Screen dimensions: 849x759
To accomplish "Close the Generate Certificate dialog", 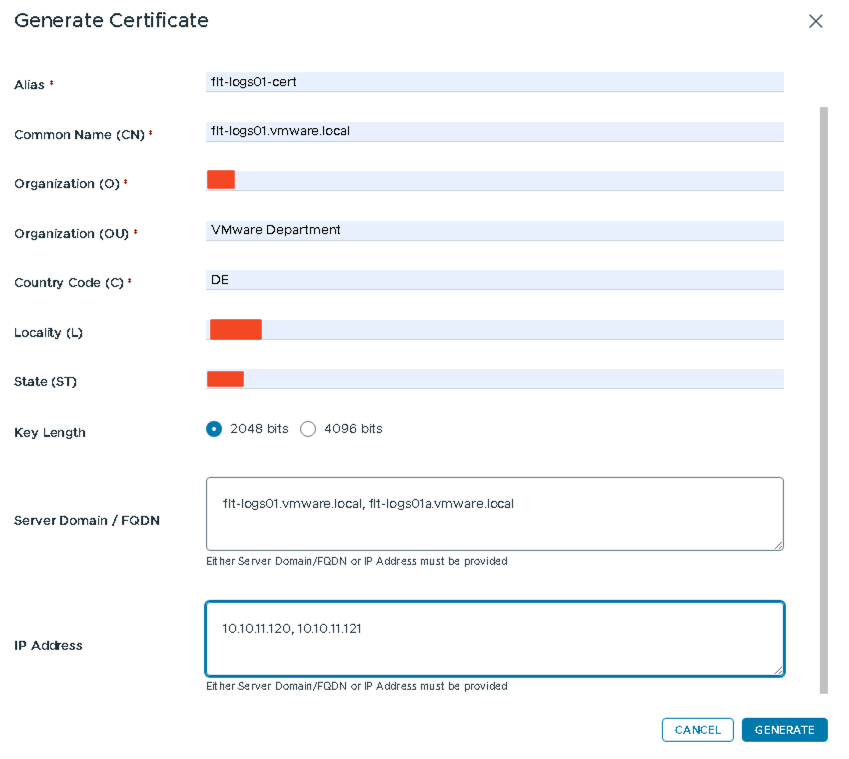I will (815, 21).
